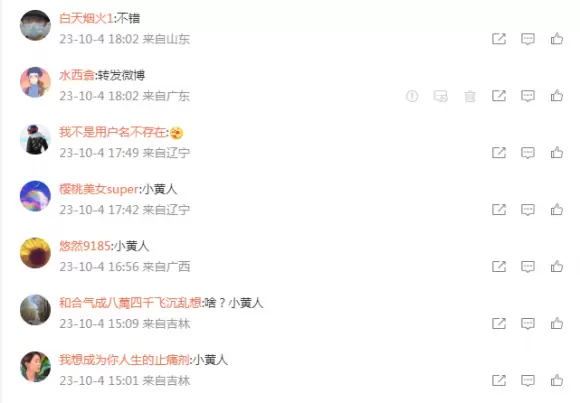
Task: Open 白天烟火1's profile via username link
Action: [86, 18]
